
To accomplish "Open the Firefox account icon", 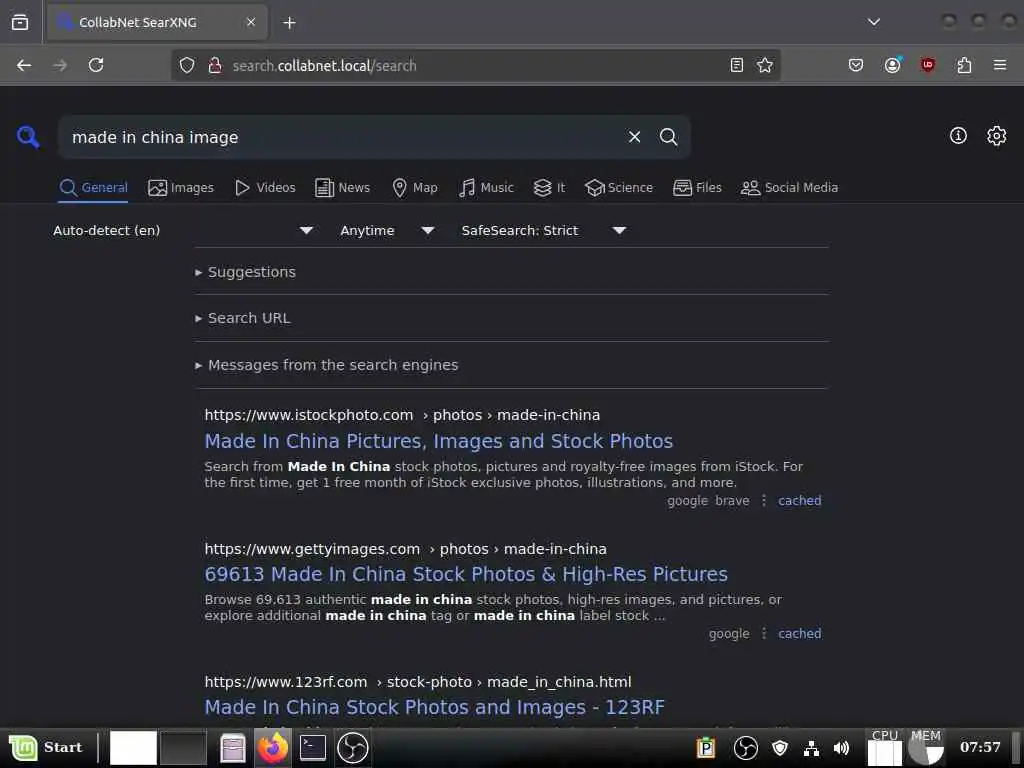I will click(x=892, y=65).
